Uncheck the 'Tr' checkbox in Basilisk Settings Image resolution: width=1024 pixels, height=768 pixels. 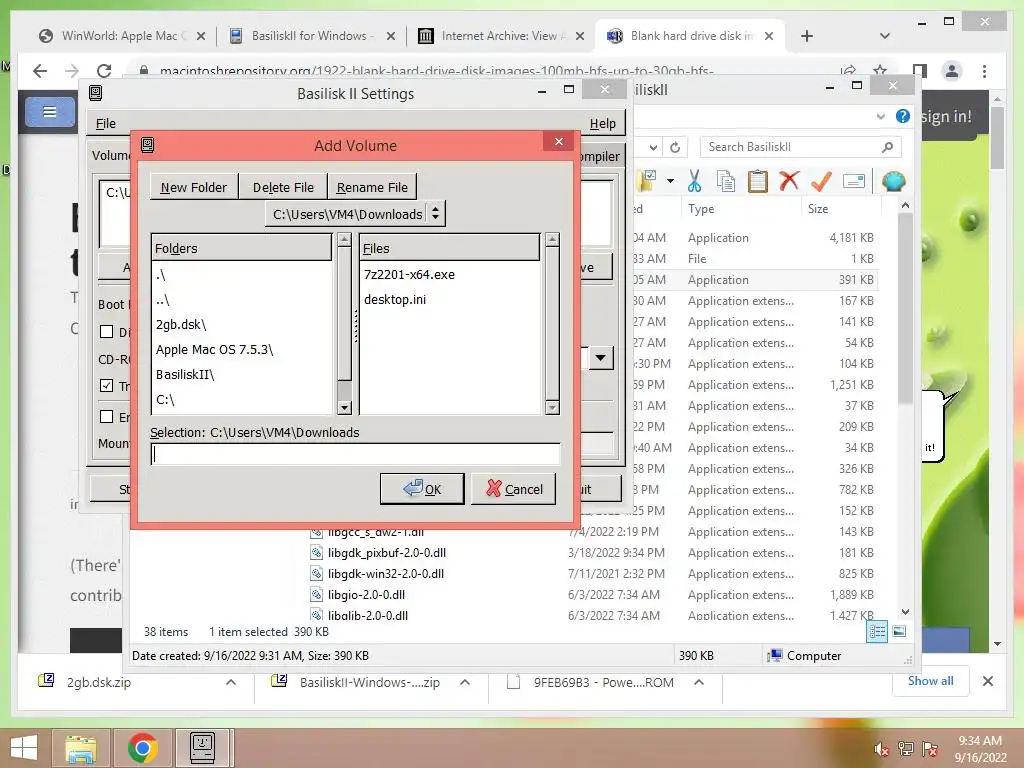[106, 385]
